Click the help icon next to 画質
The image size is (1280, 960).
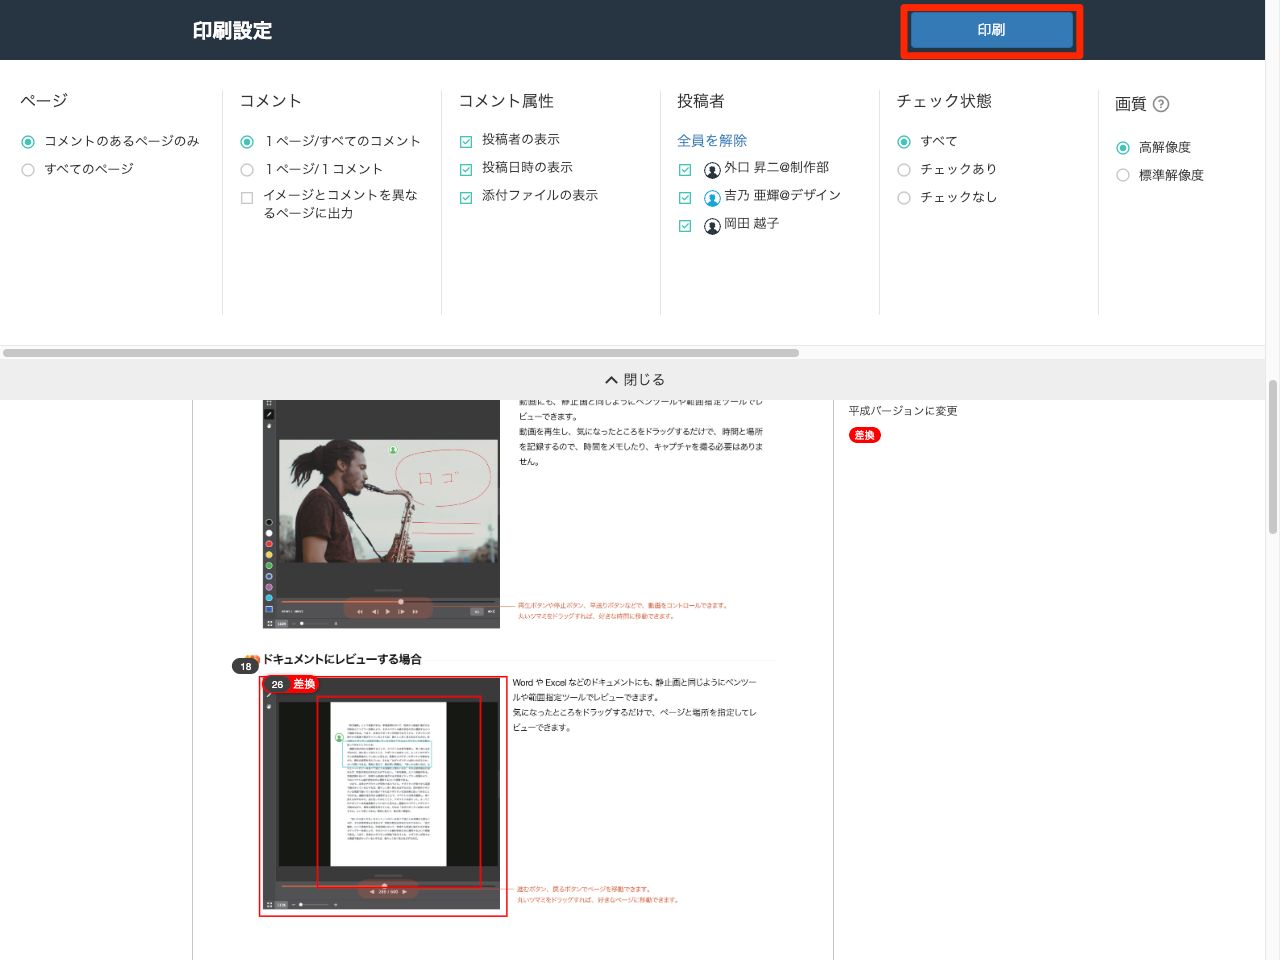(x=1161, y=104)
